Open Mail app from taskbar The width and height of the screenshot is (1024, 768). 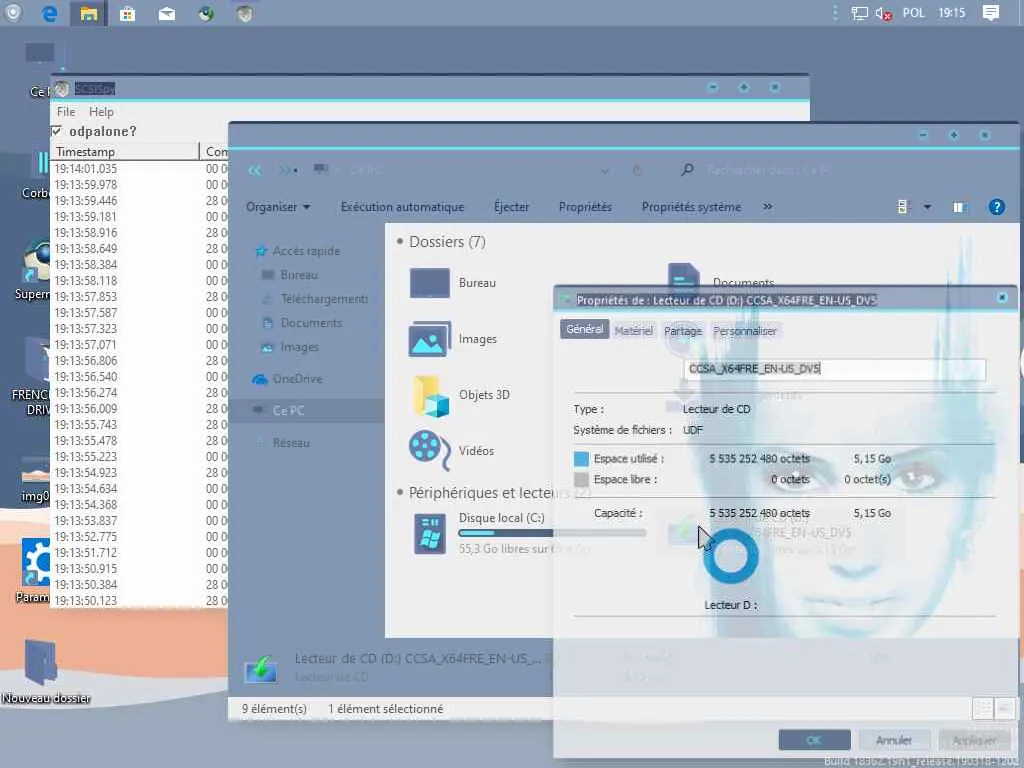point(167,14)
